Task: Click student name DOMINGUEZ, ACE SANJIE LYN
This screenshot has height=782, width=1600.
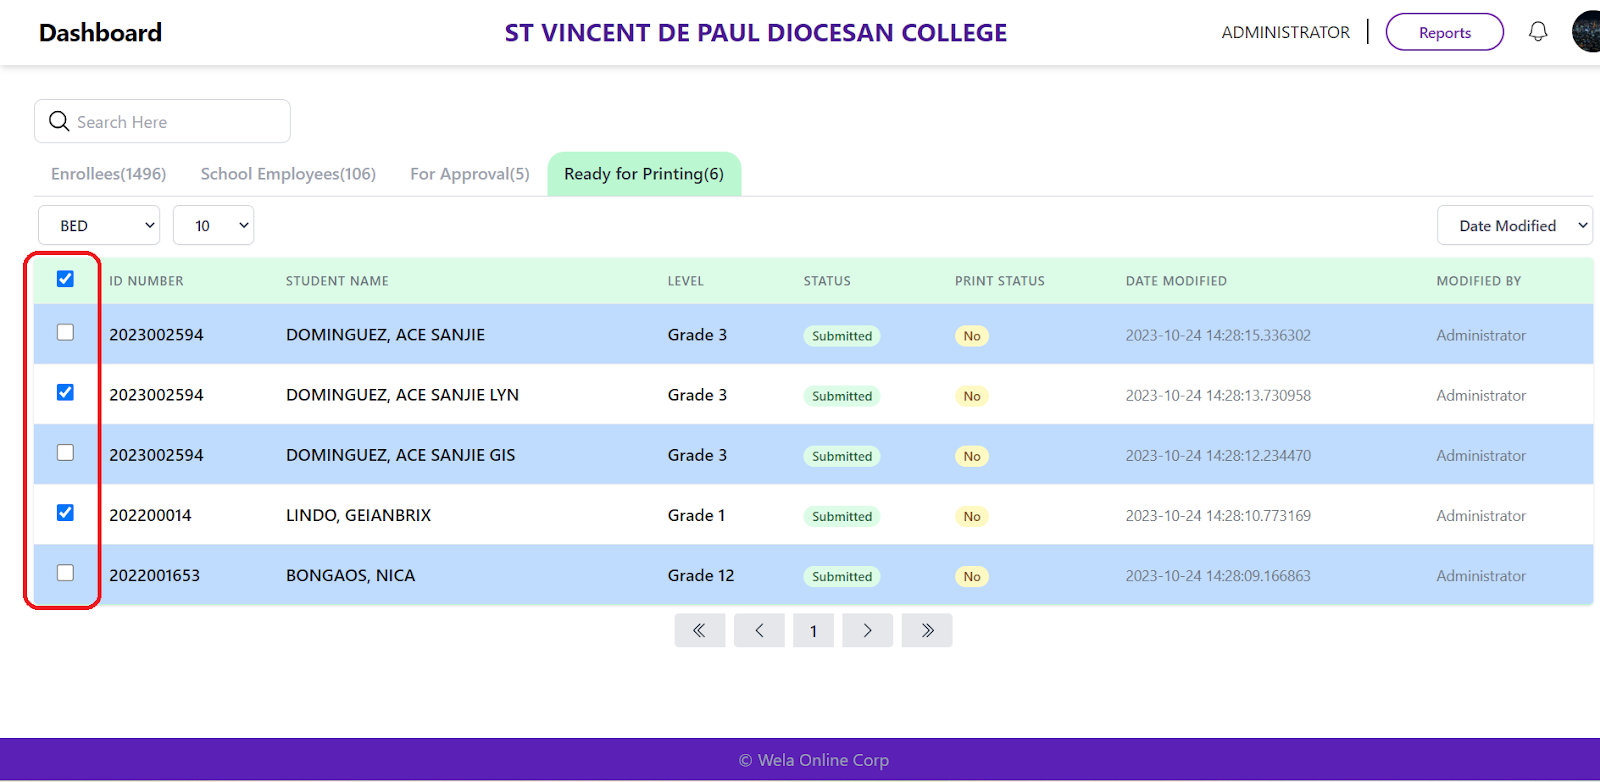Action: point(402,395)
